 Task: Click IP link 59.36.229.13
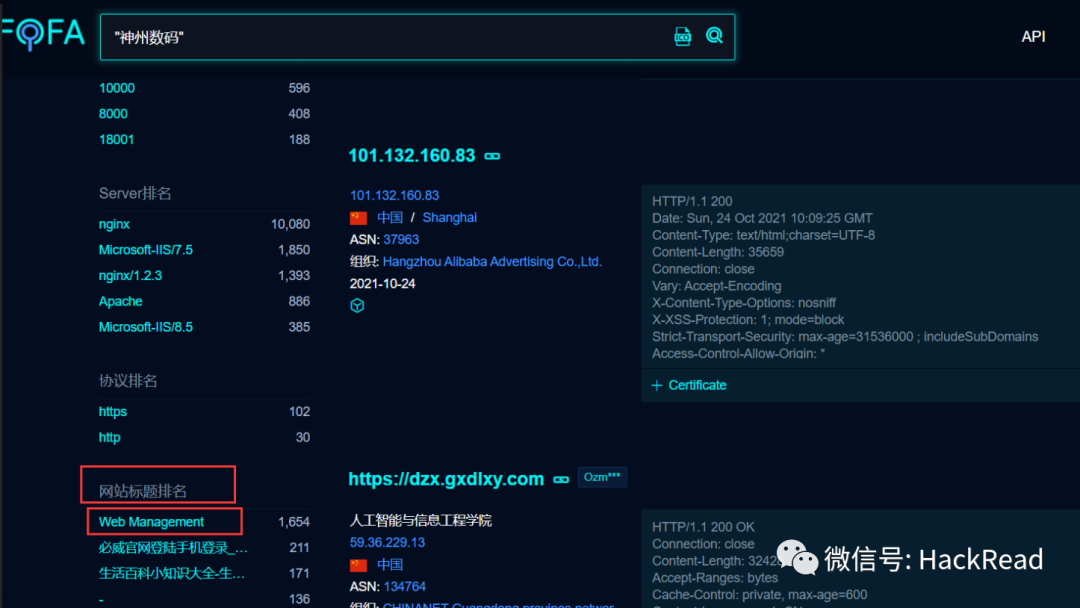[387, 543]
